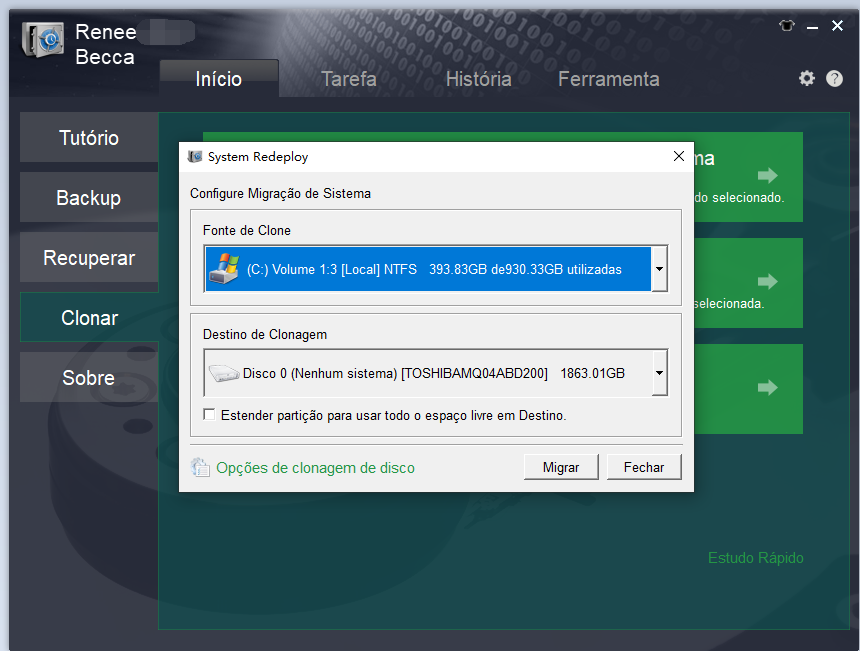The width and height of the screenshot is (860, 651).
Task: Click the disk clone options document icon
Action: [x=201, y=467]
